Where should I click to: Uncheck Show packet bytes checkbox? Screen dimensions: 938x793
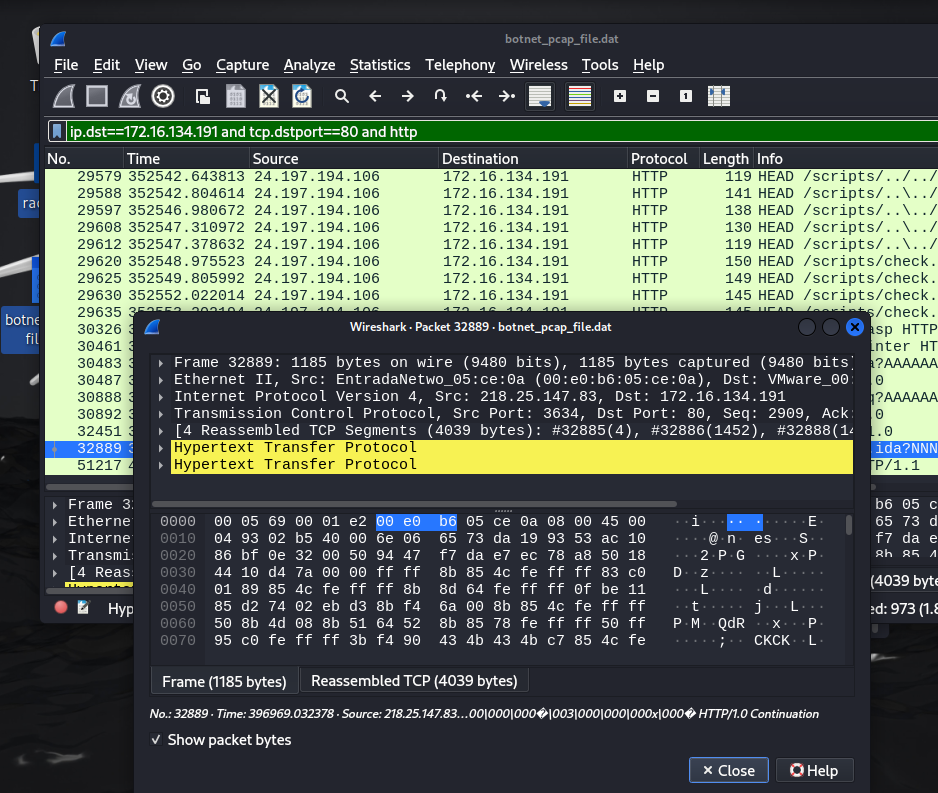[157, 740]
